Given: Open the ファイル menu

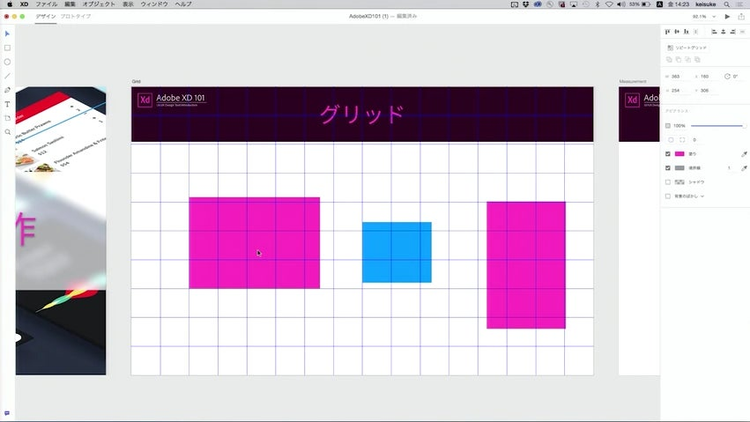Looking at the screenshot, I should click(46, 5).
